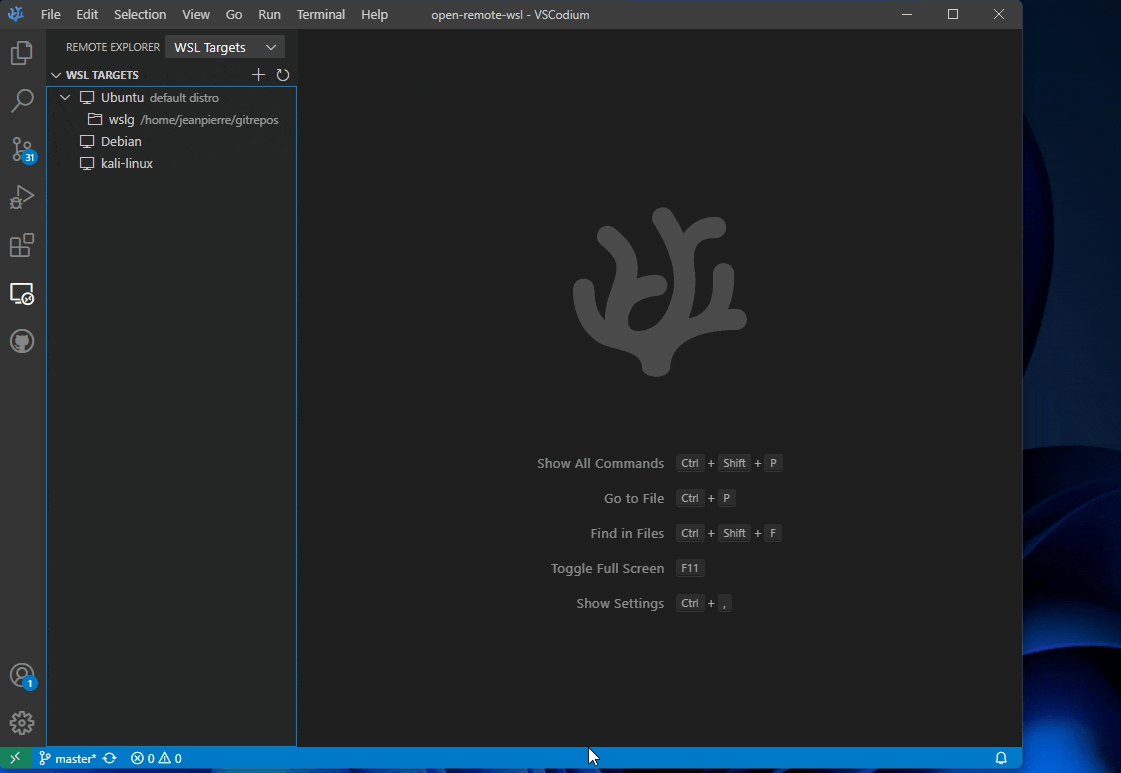This screenshot has height=773, width=1121.
Task: Collapse the Ubuntu distro entry
Action: pos(65,97)
